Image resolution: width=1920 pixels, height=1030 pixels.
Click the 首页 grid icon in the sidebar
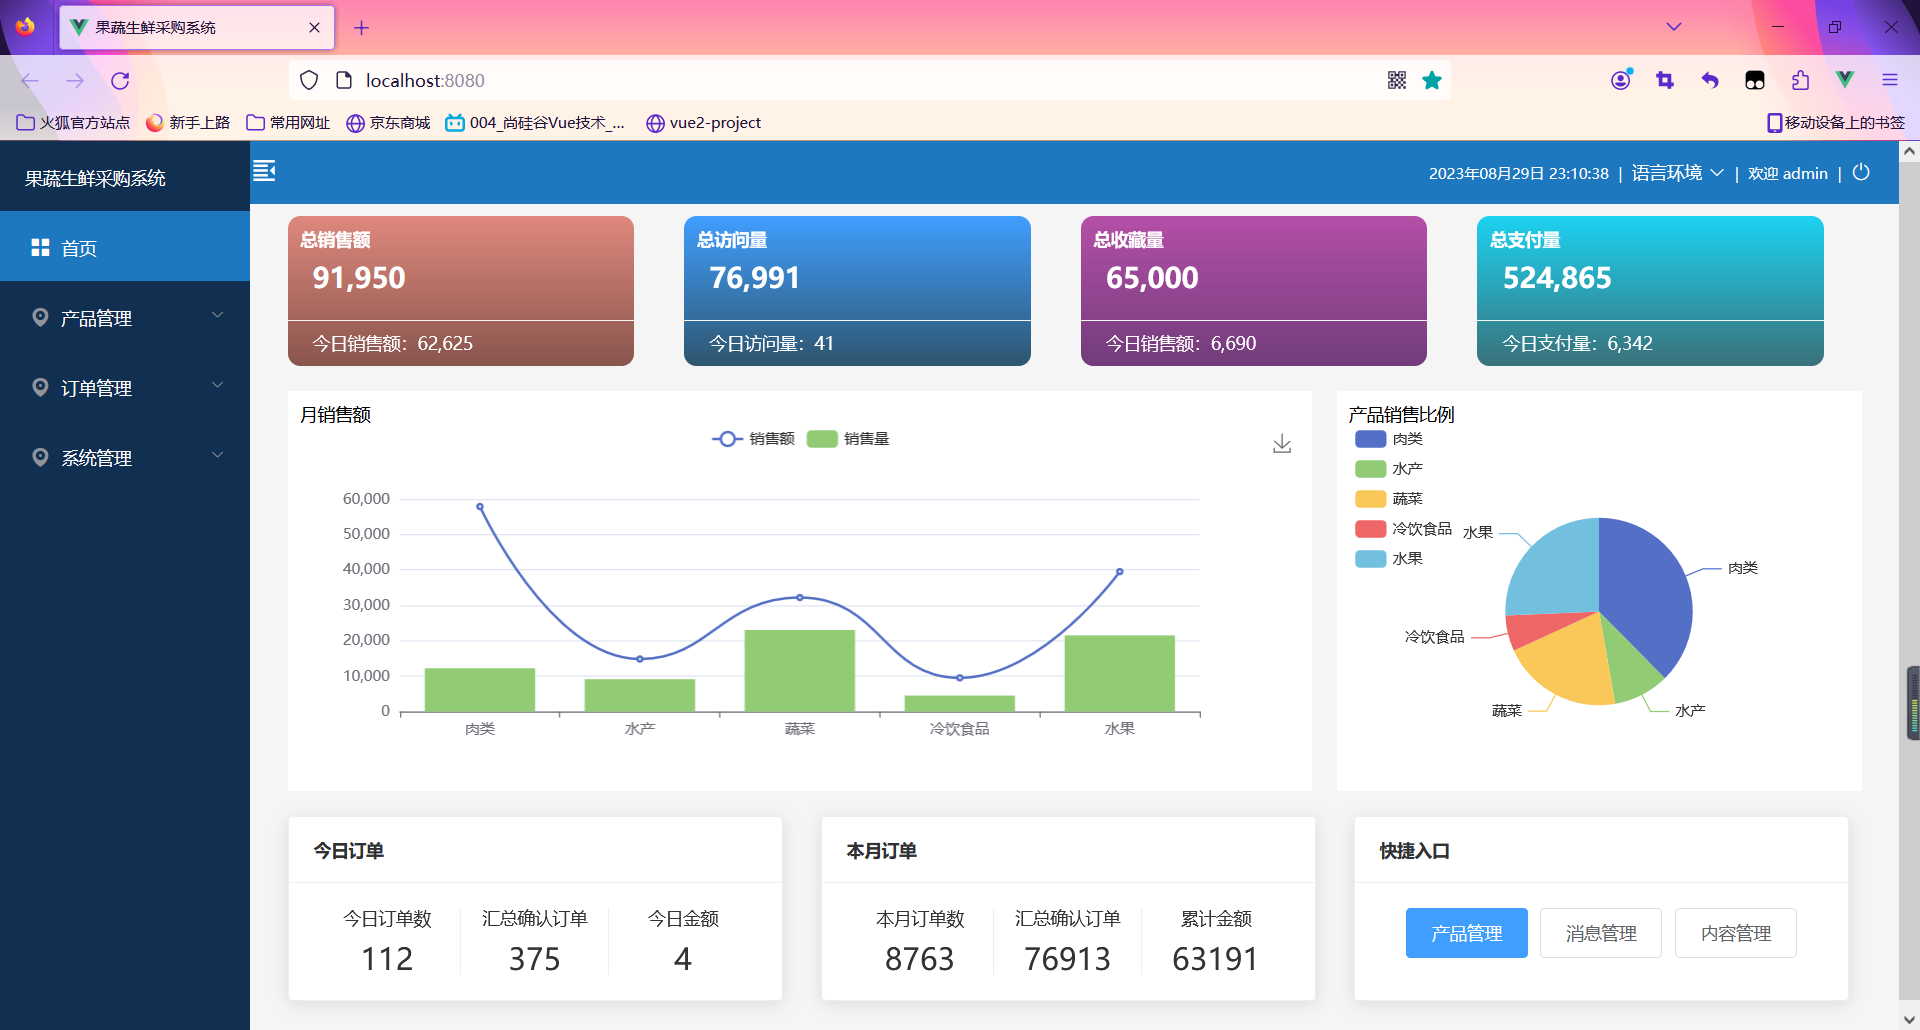click(x=40, y=247)
